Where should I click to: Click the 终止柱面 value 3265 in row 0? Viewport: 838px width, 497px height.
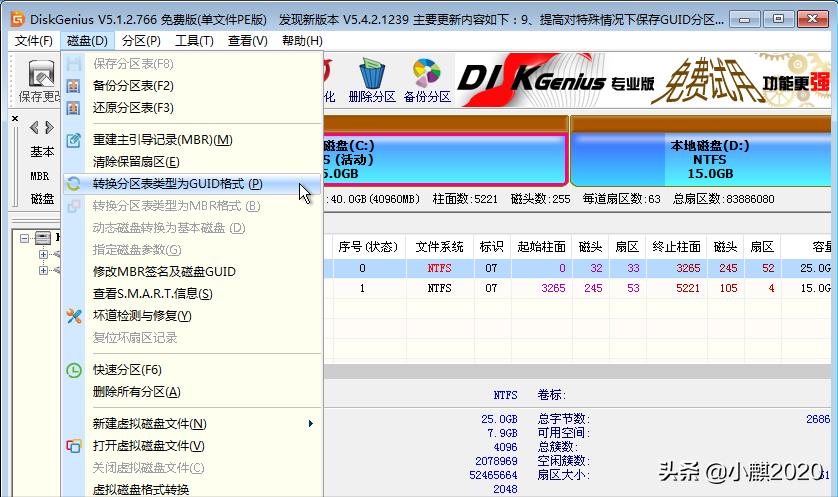tap(688, 268)
